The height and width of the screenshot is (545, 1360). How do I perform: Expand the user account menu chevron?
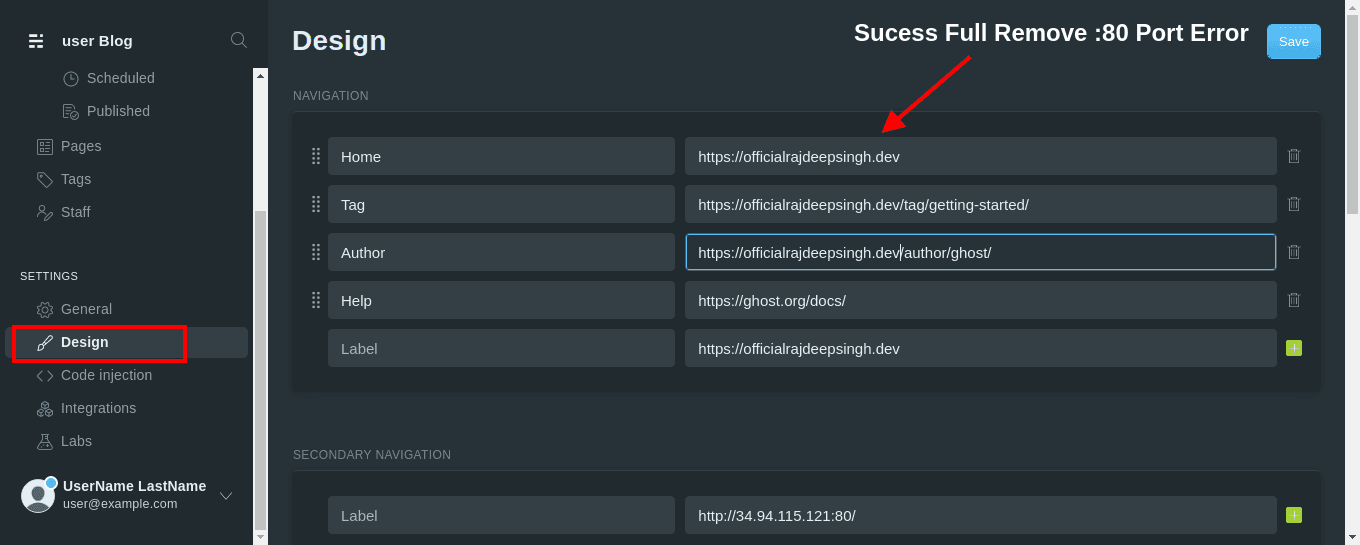click(x=226, y=495)
